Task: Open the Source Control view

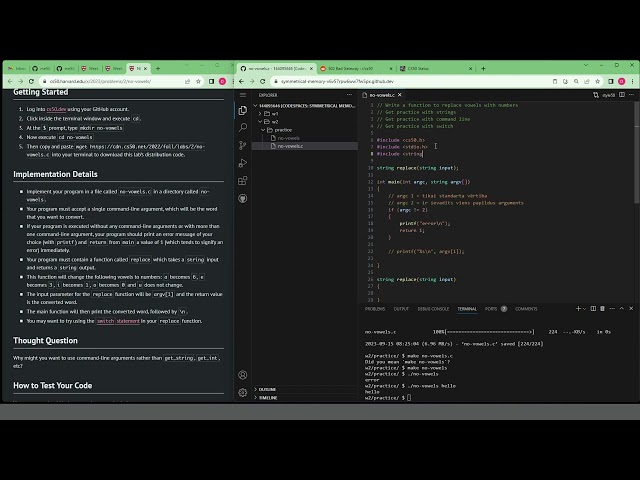Action: pyautogui.click(x=243, y=145)
